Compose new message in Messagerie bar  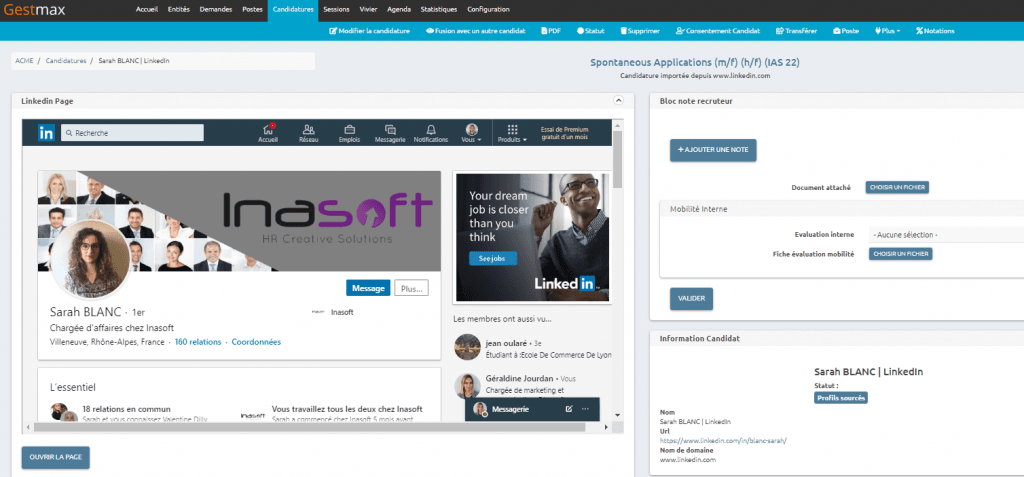click(x=569, y=409)
